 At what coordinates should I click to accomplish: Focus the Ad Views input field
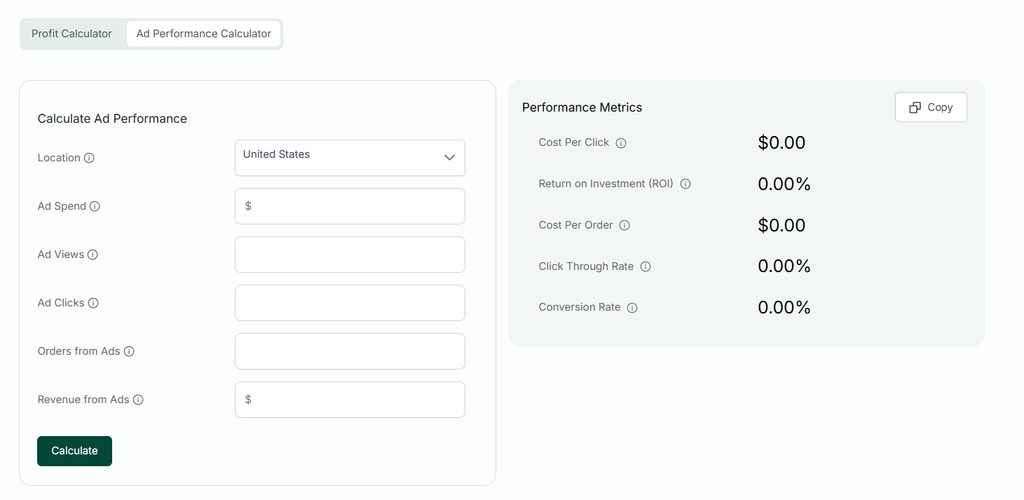[x=350, y=255]
